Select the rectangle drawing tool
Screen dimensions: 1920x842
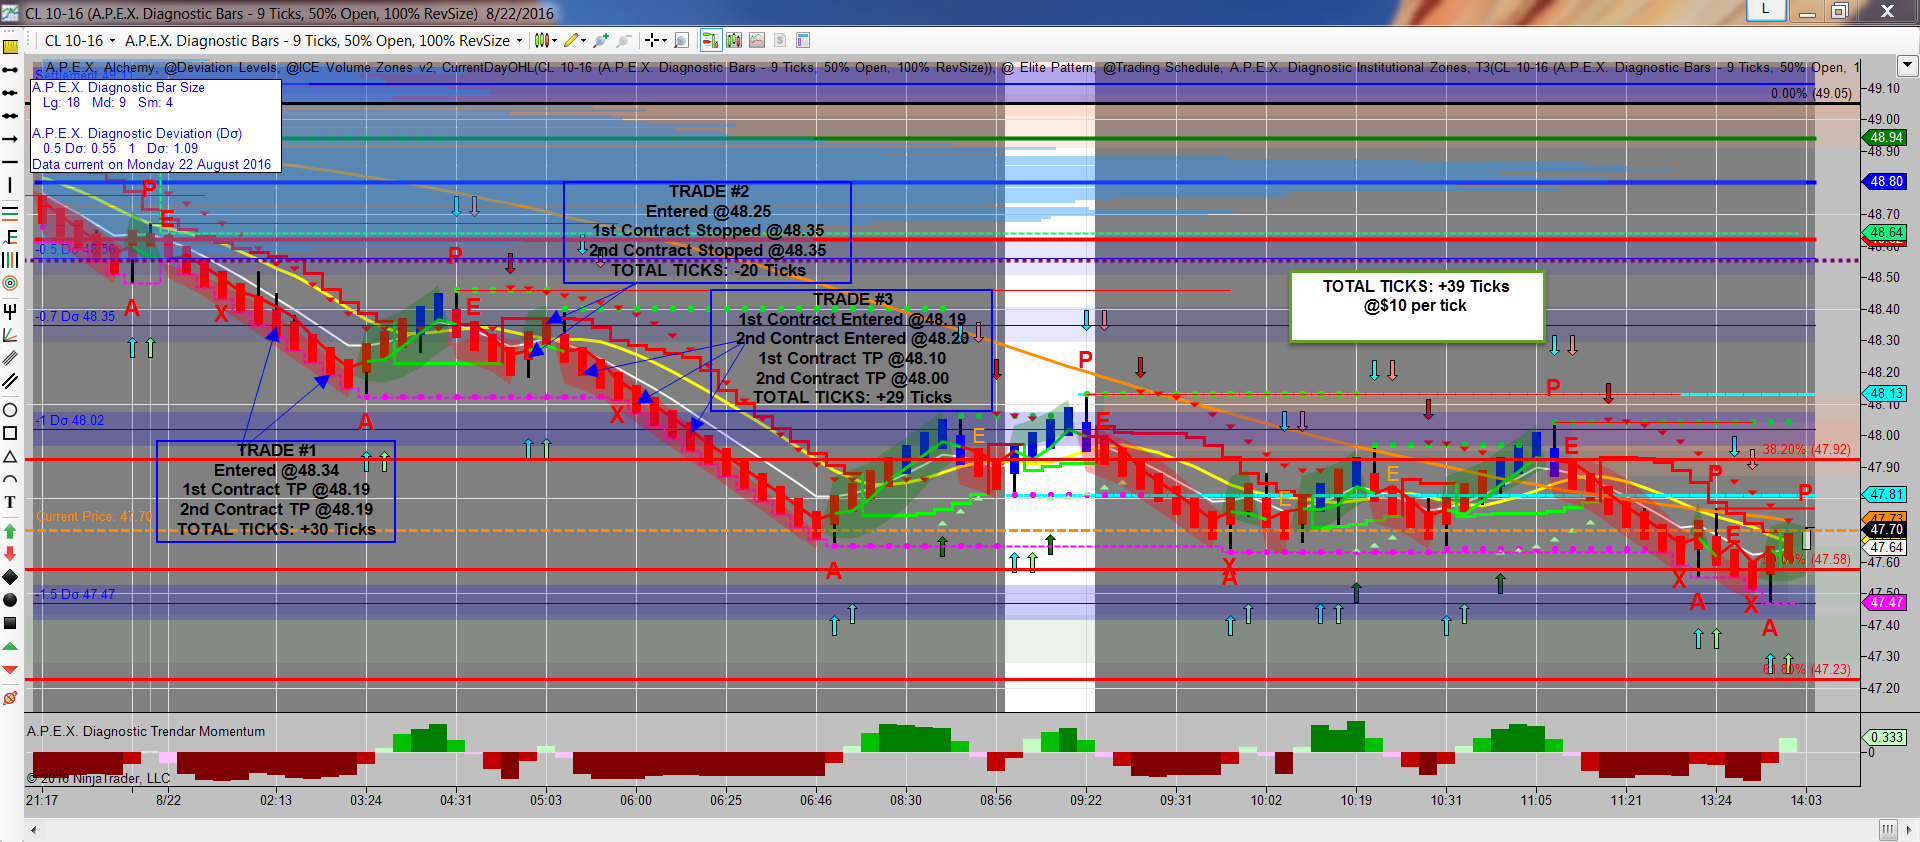10,433
